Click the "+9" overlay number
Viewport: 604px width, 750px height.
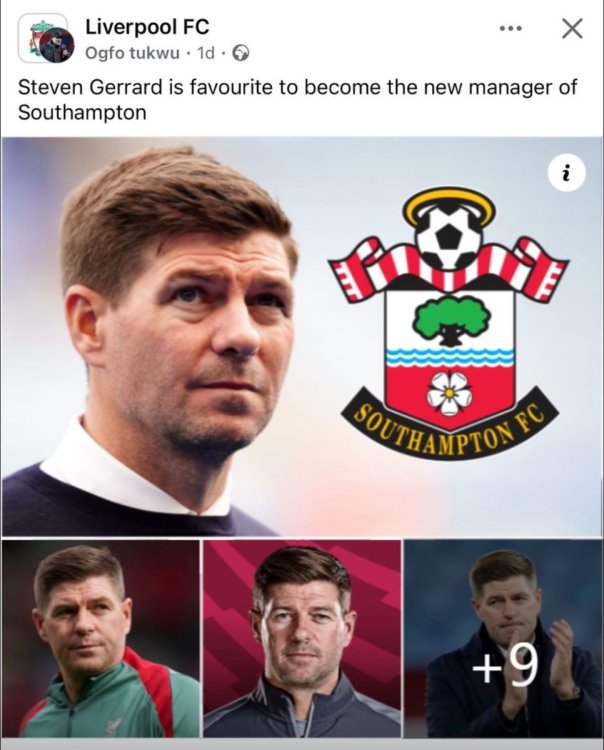coord(505,666)
